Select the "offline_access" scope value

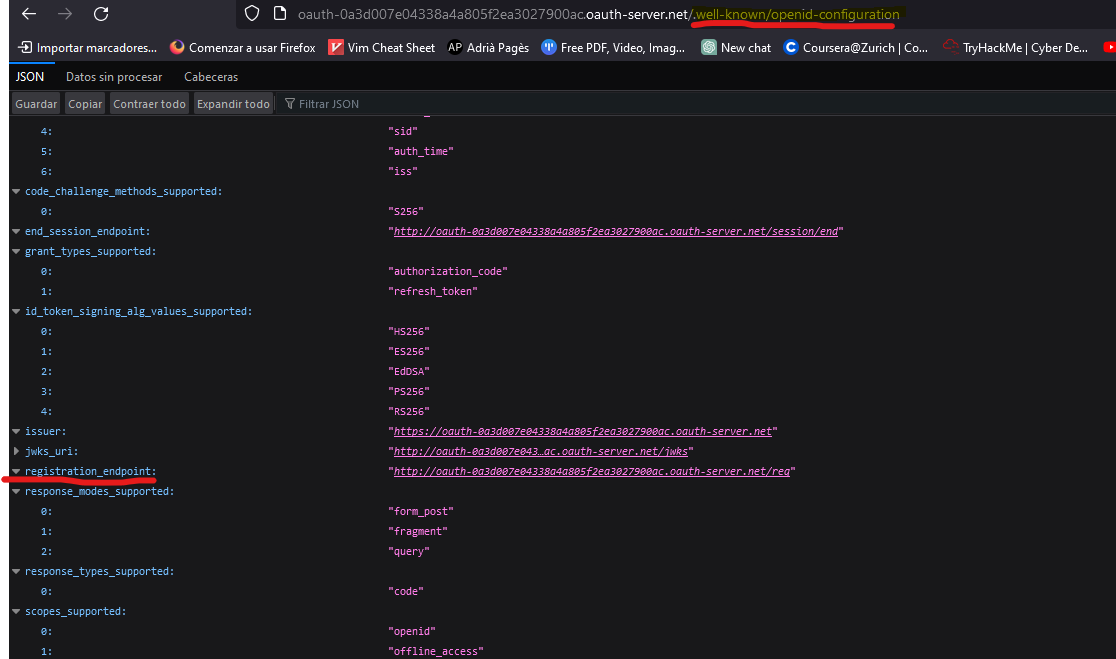[436, 651]
